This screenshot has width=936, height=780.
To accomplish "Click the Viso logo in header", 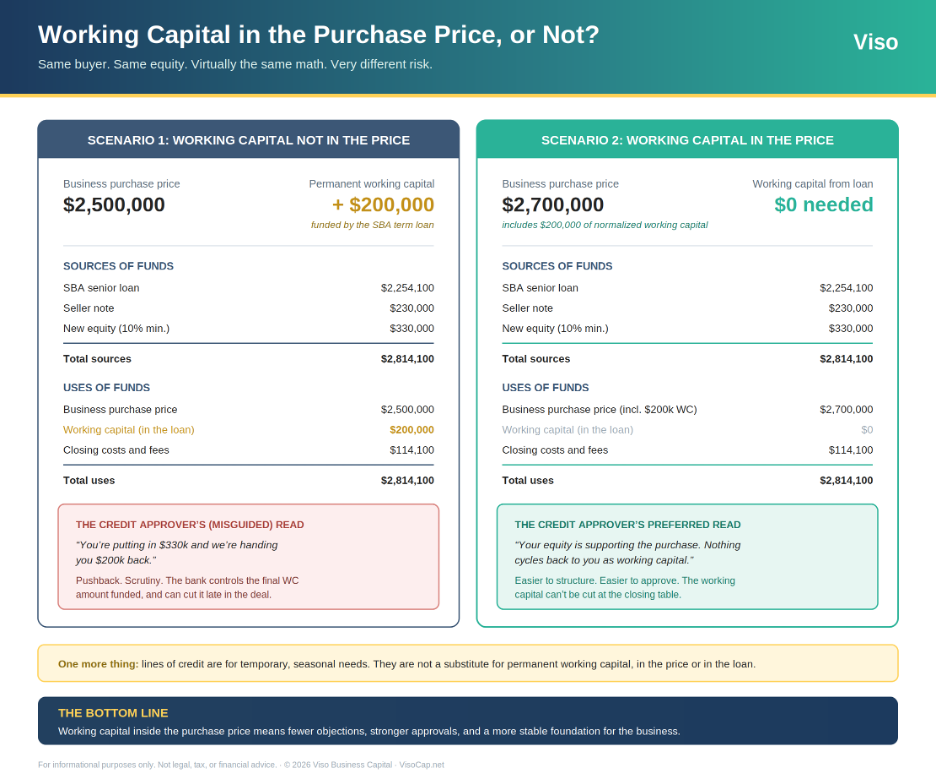I will (x=875, y=42).
